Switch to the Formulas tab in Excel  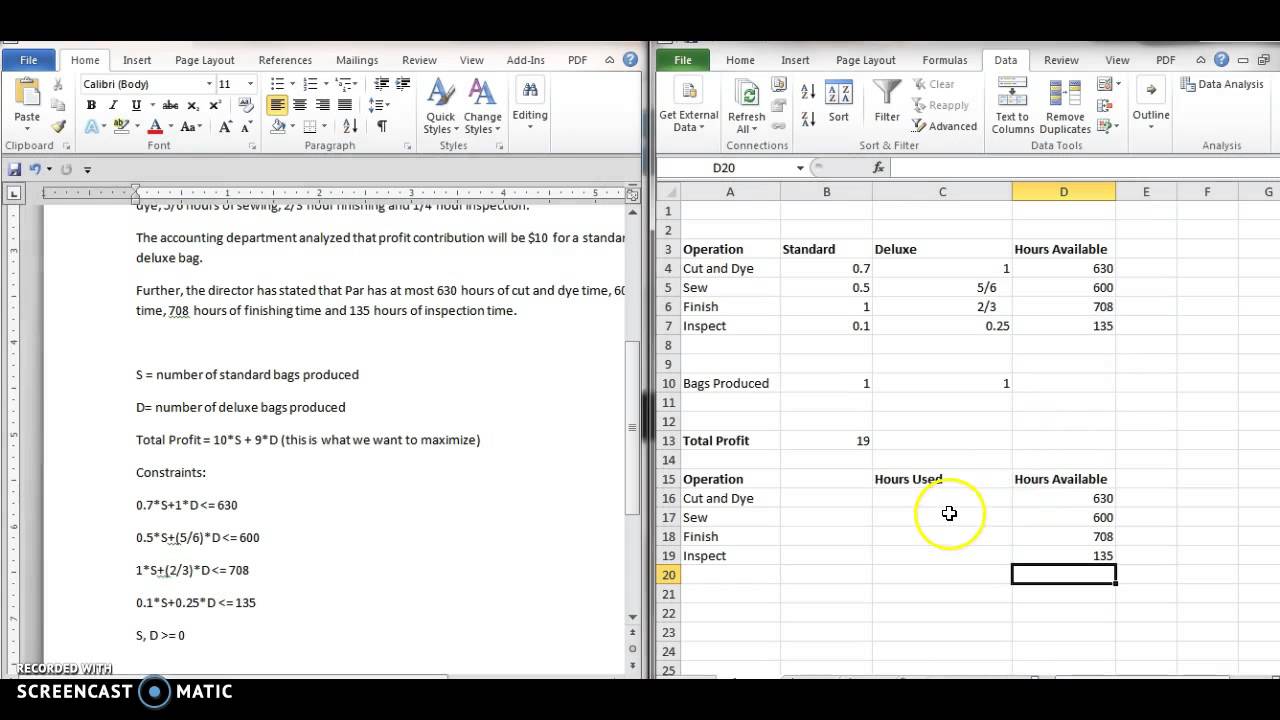[944, 60]
